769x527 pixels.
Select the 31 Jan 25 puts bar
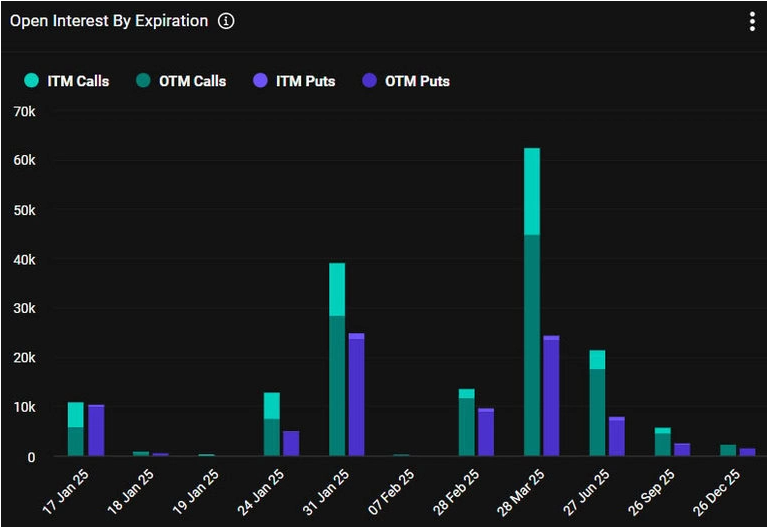(x=357, y=395)
